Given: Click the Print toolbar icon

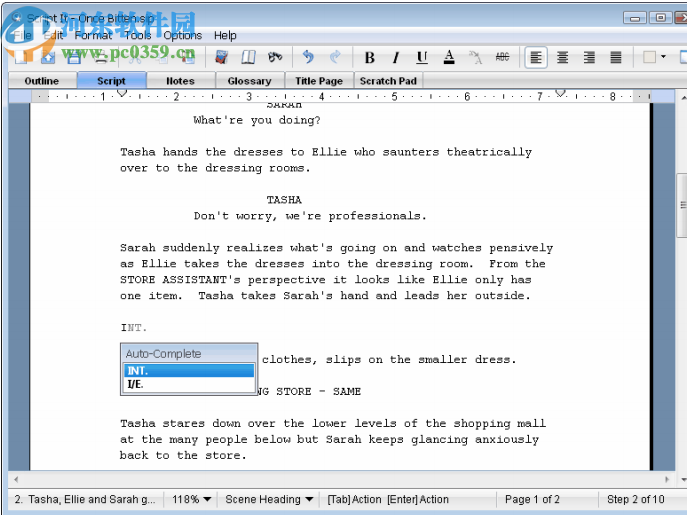Looking at the screenshot, I should [x=101, y=57].
